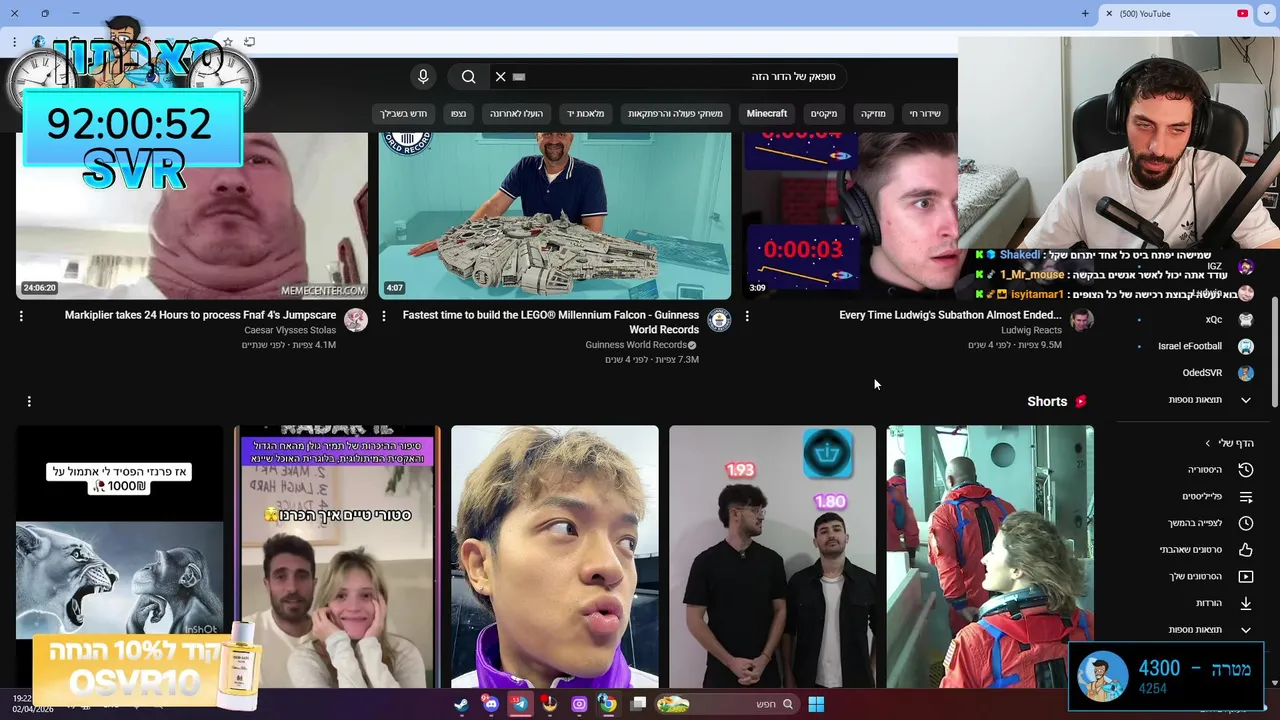Open the לצפייה בהמשך watch later icon
1280x720 pixels.
tap(1246, 523)
